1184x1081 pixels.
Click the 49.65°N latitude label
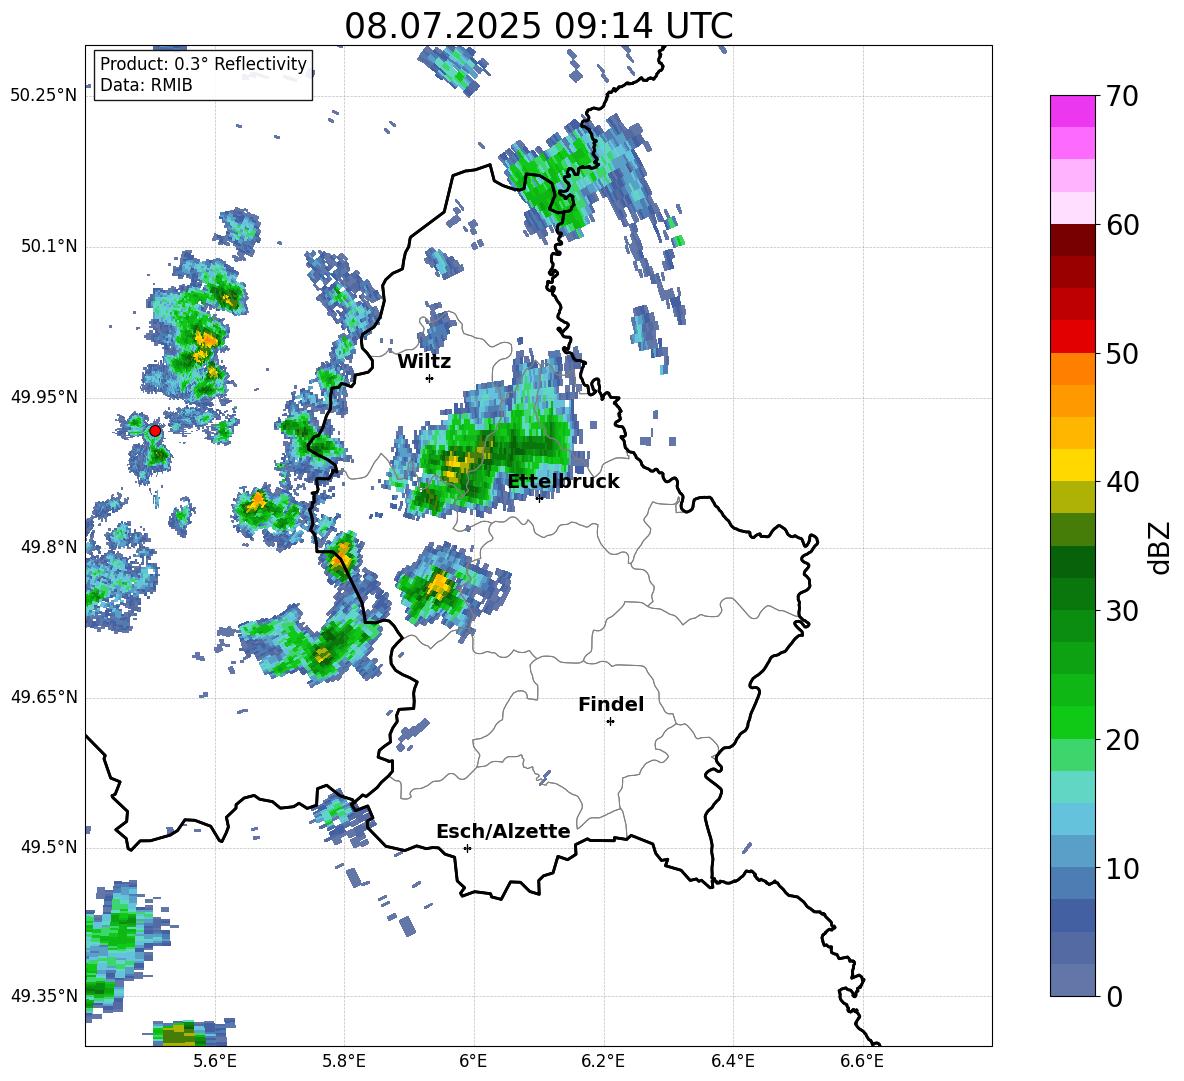[x=44, y=697]
